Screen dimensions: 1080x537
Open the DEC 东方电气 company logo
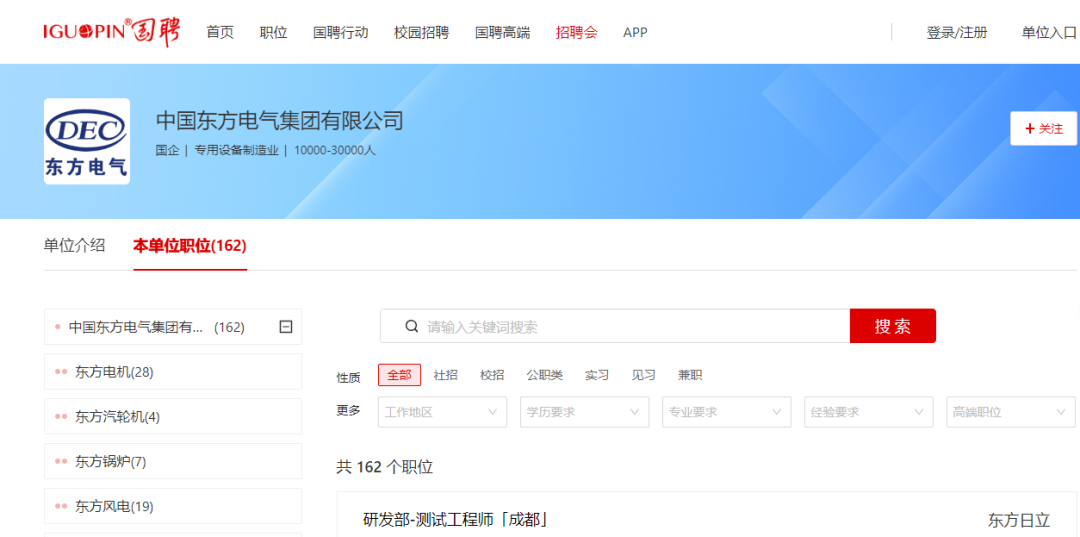[x=87, y=141]
